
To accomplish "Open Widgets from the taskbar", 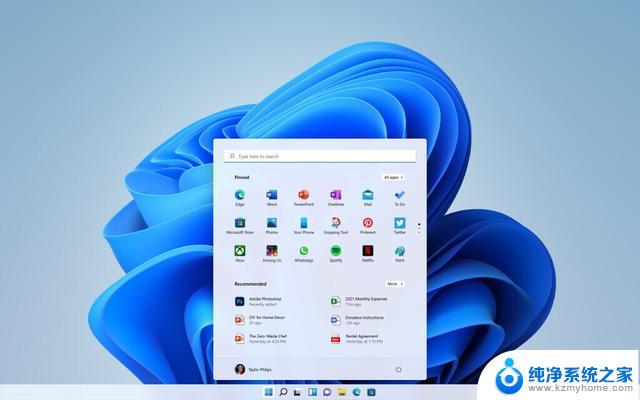I will coord(312,392).
